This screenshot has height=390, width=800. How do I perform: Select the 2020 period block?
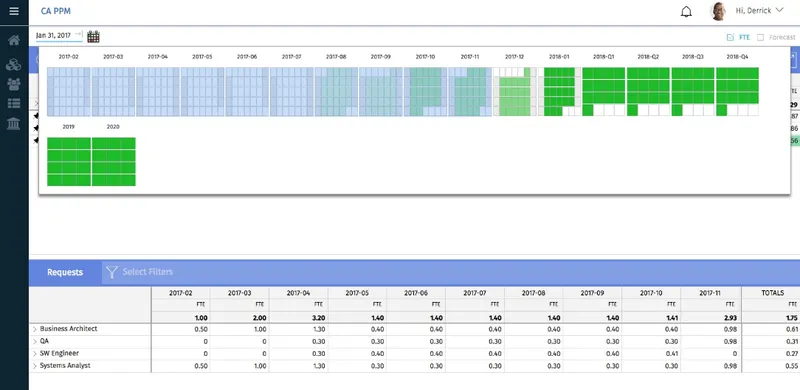click(x=113, y=161)
